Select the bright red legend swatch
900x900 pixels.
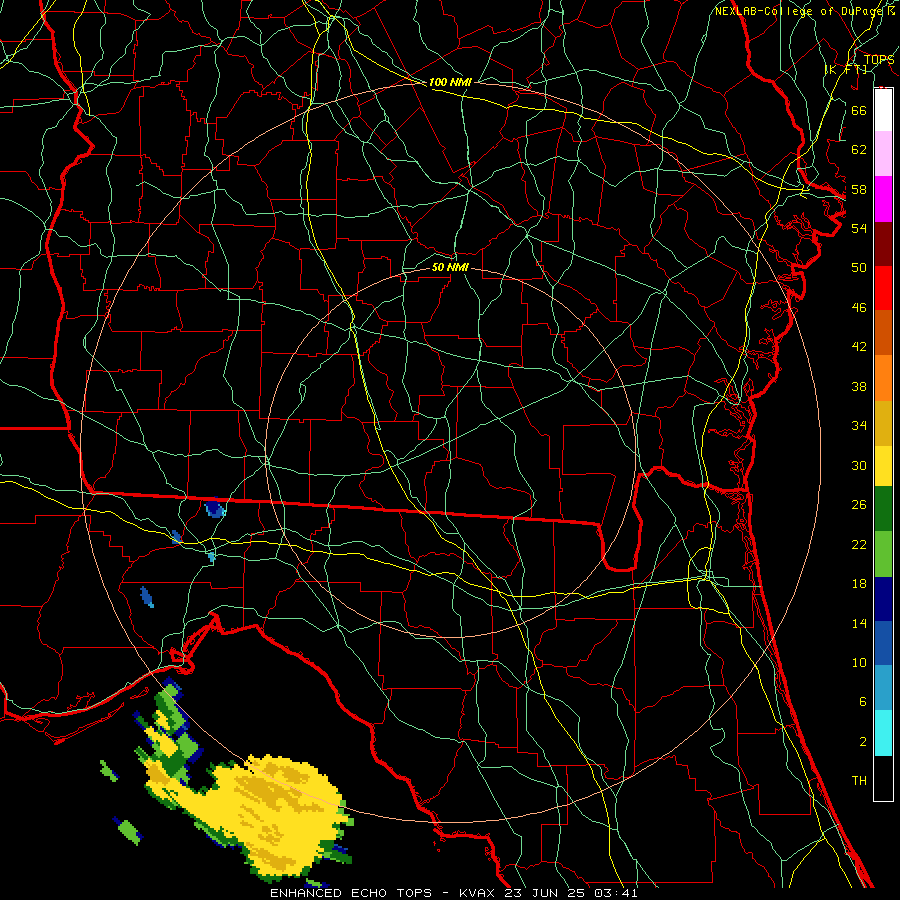pyautogui.click(x=883, y=288)
